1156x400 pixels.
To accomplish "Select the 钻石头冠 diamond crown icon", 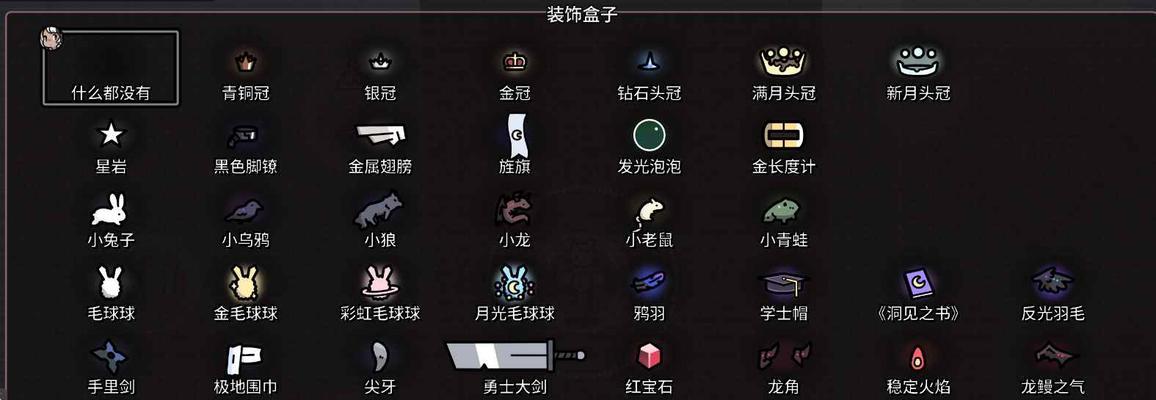I will click(x=649, y=61).
